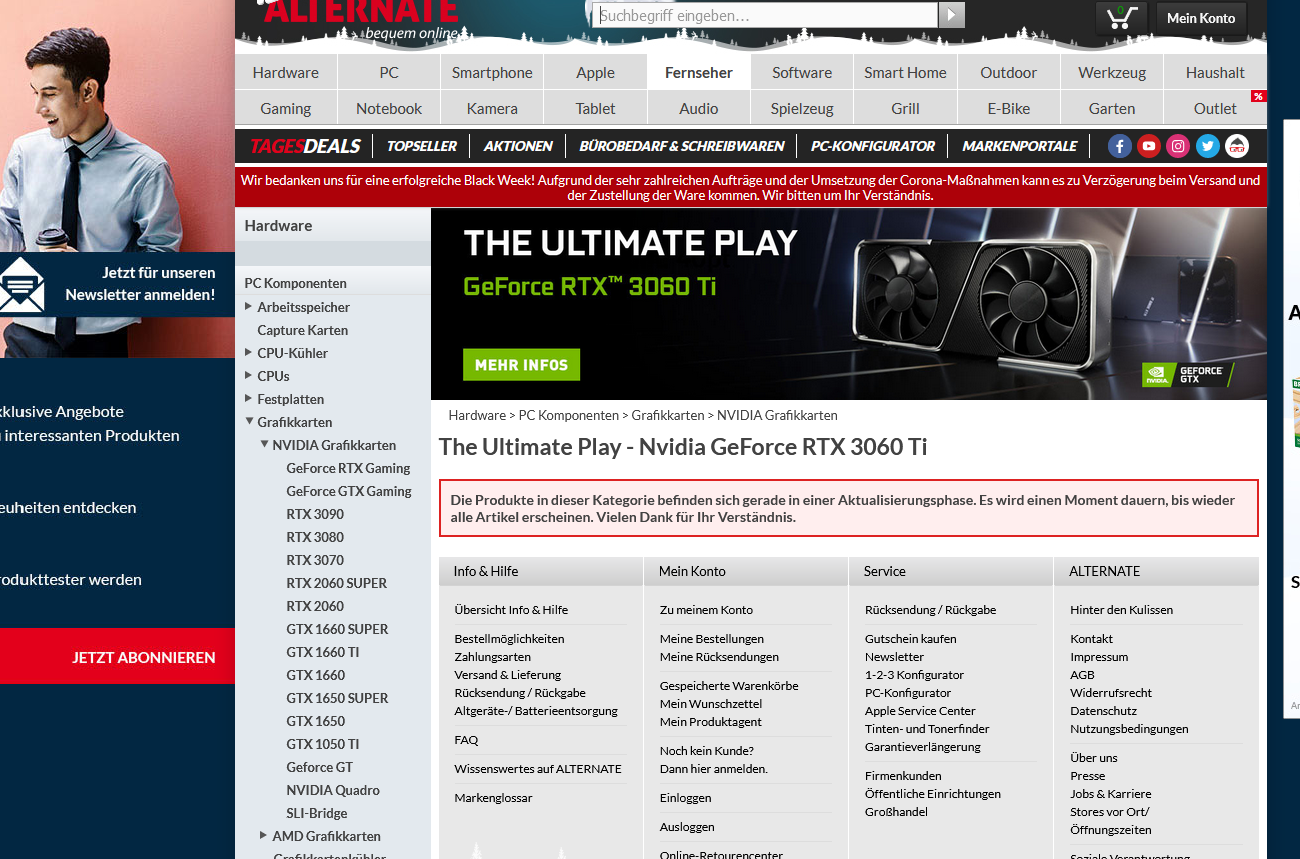This screenshot has height=859, width=1300.
Task: Open ALTERNATE's Twitter icon
Action: (1208, 146)
